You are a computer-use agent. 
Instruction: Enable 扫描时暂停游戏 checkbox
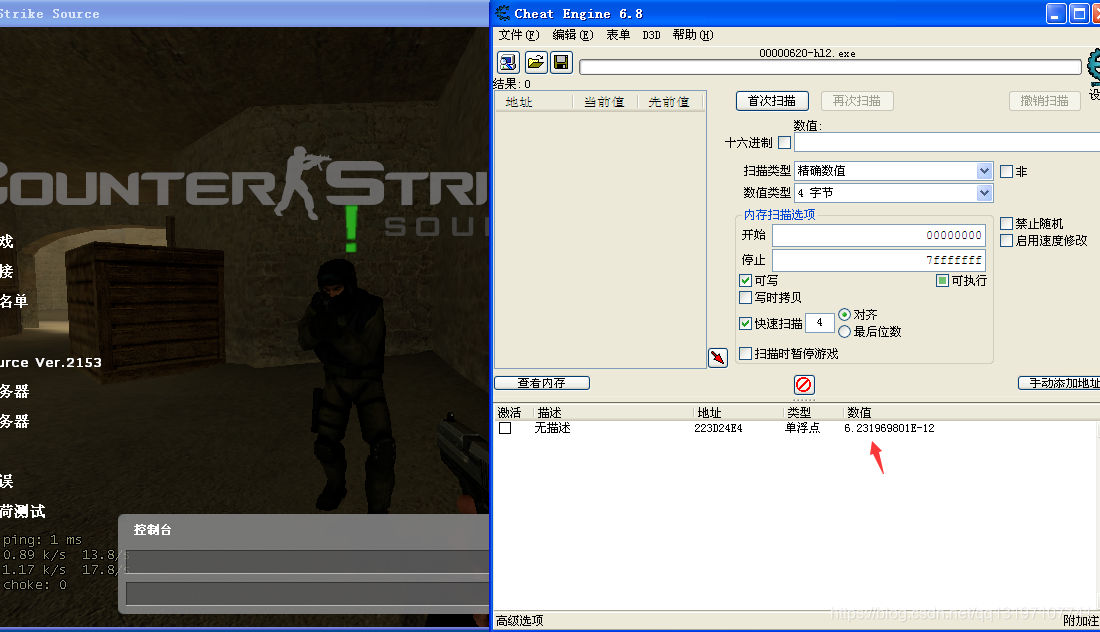746,354
